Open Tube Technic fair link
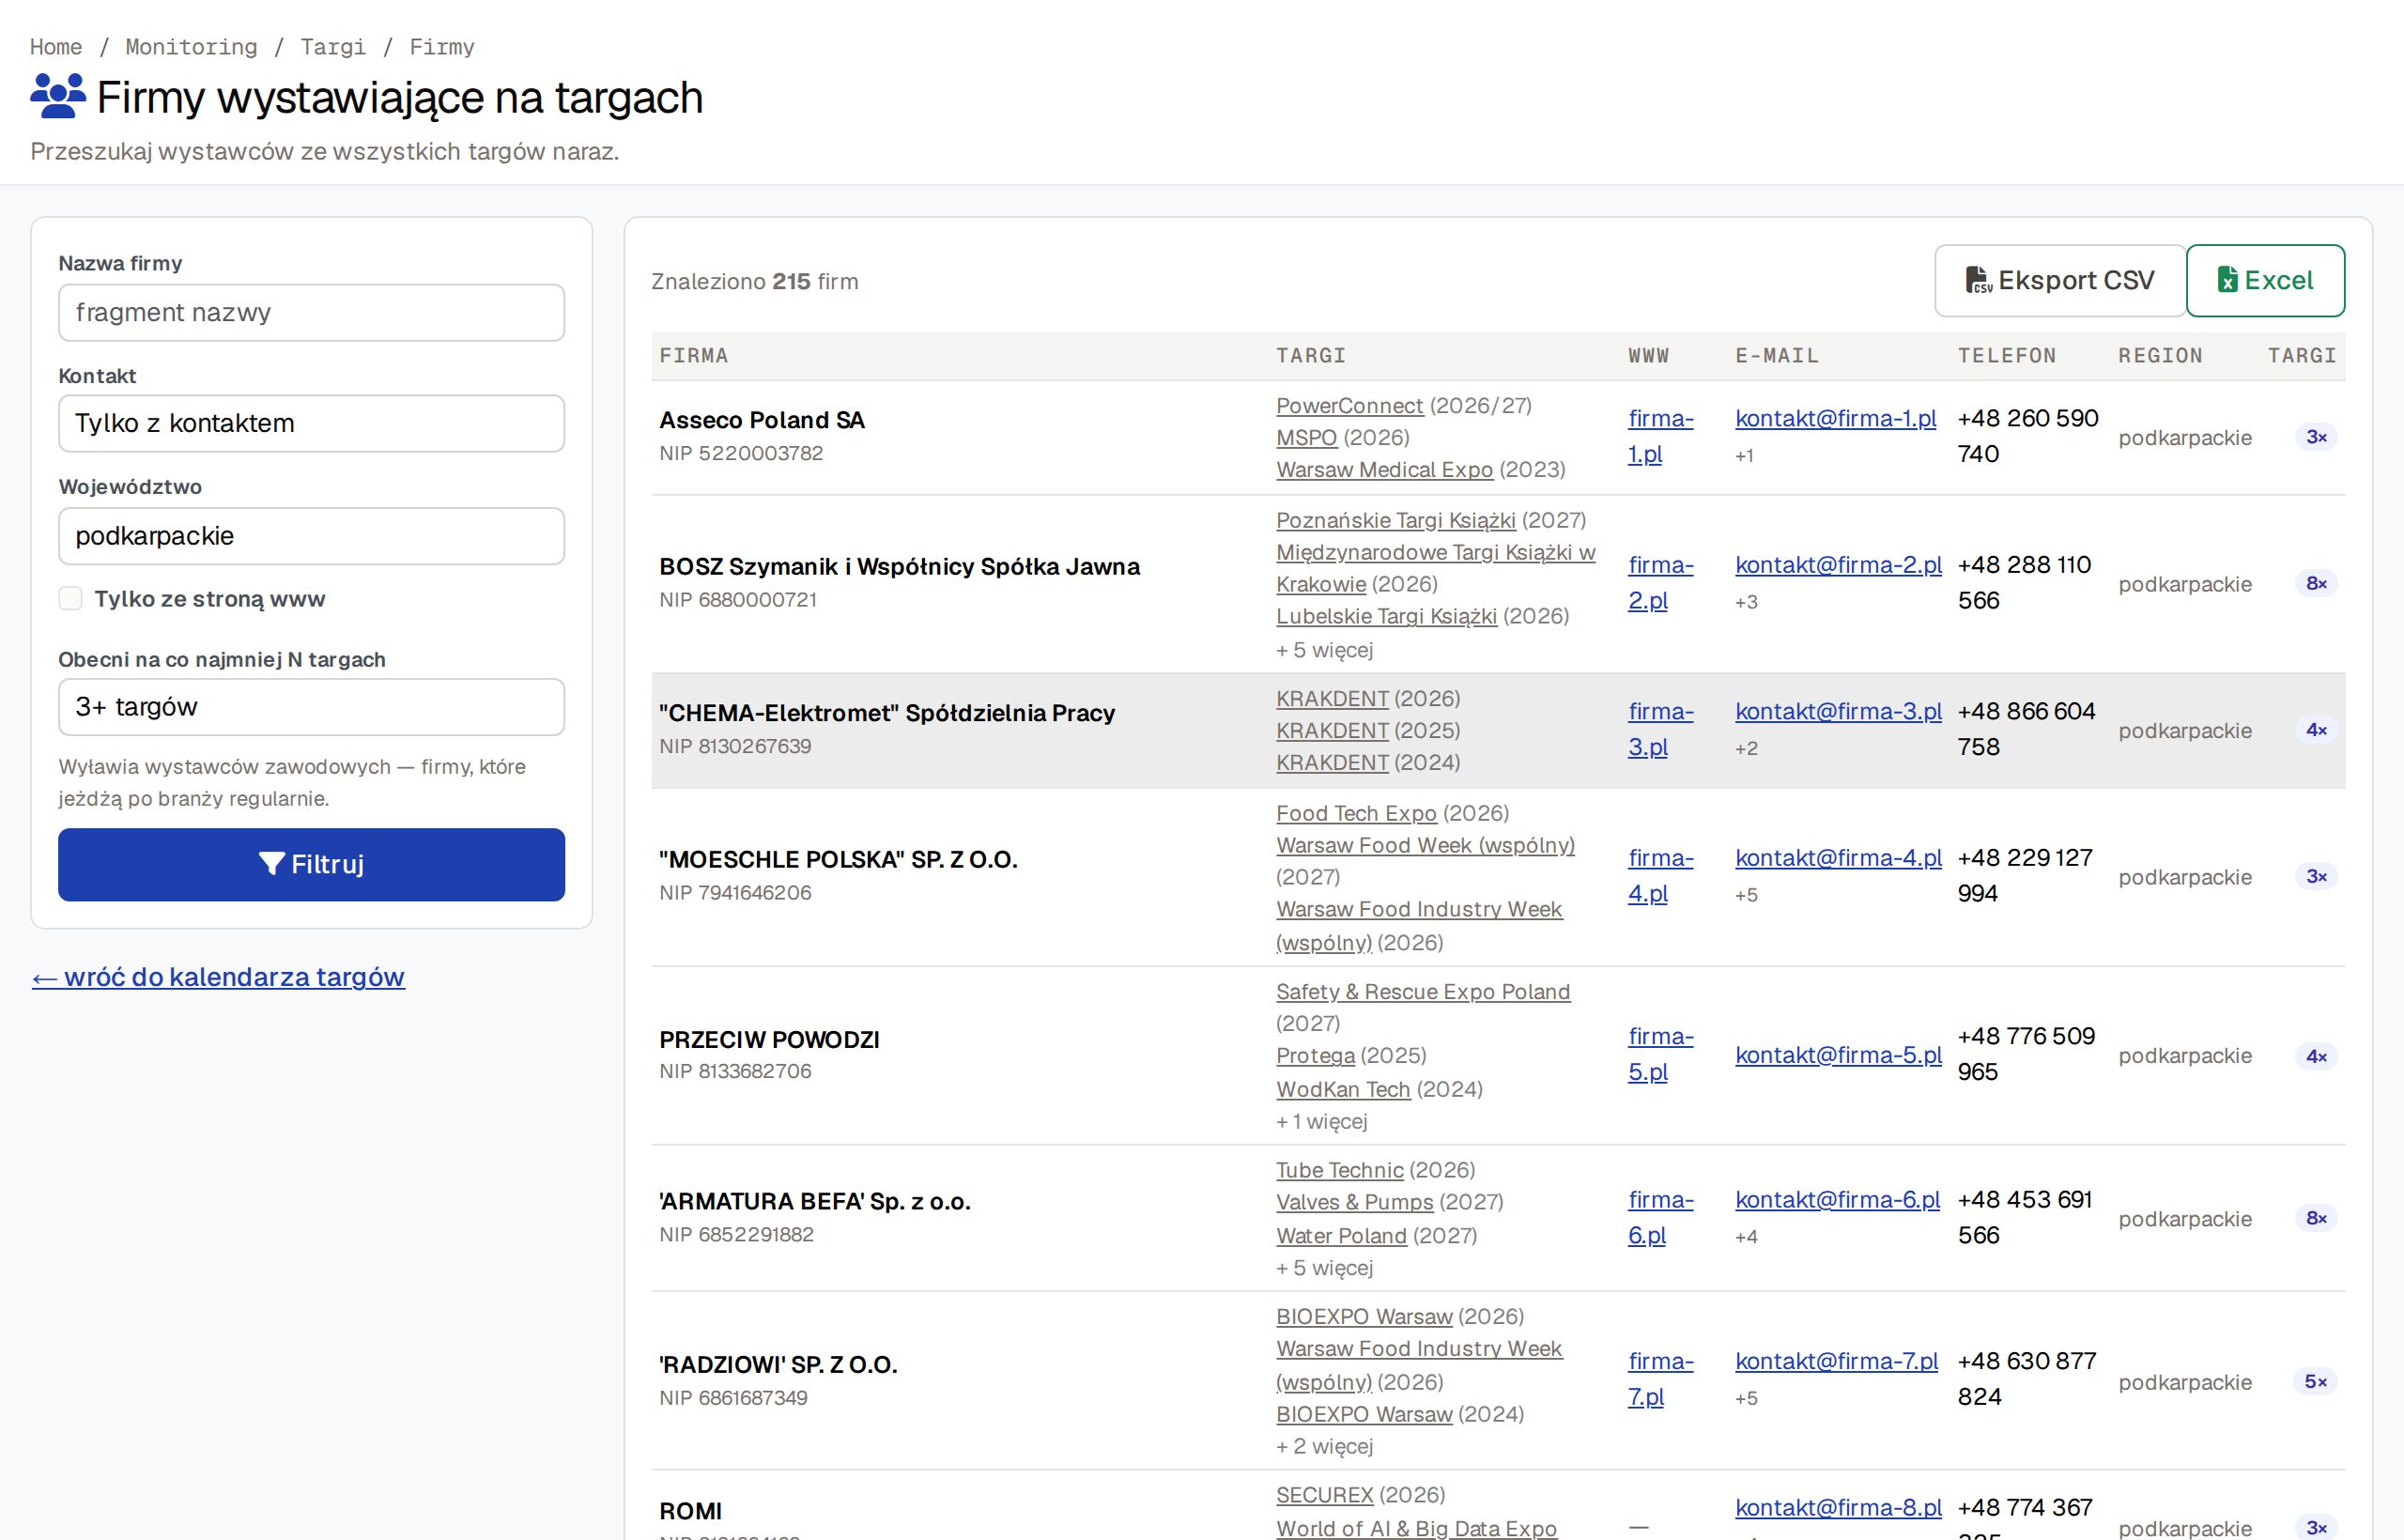2404x1540 pixels. coord(1339,1170)
